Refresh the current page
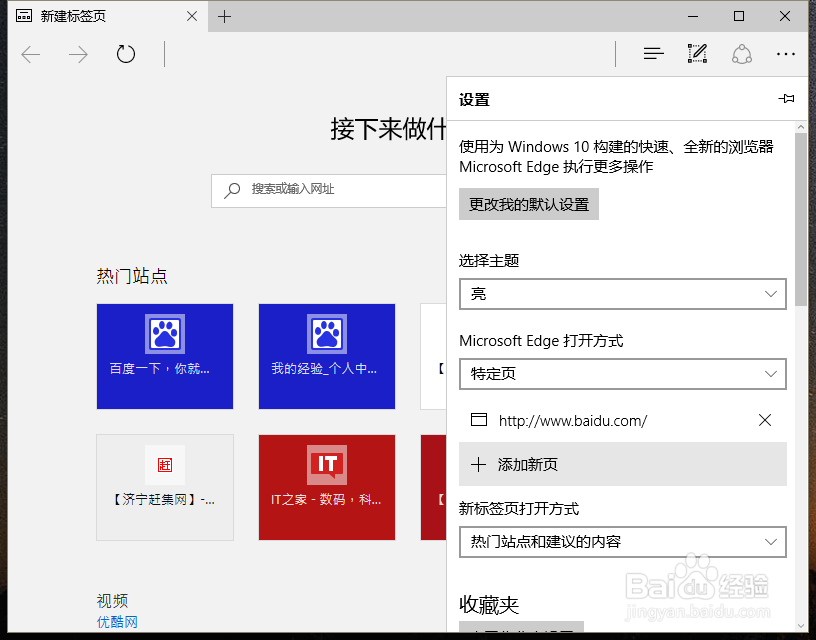The width and height of the screenshot is (816, 640). click(125, 54)
